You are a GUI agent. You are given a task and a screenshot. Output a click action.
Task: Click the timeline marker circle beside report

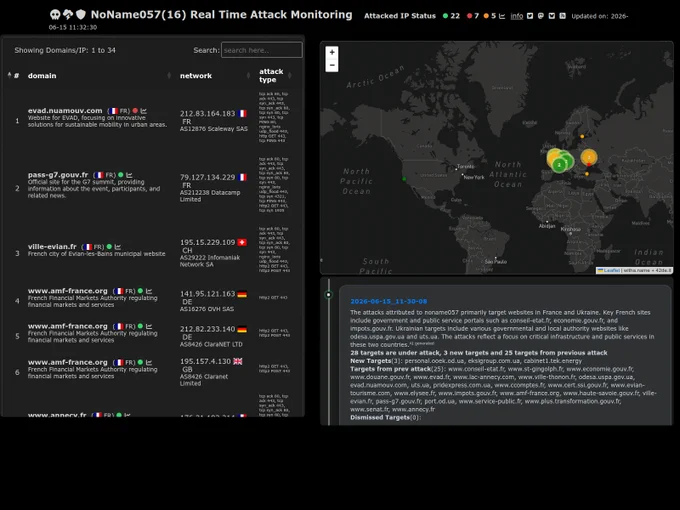(x=329, y=295)
